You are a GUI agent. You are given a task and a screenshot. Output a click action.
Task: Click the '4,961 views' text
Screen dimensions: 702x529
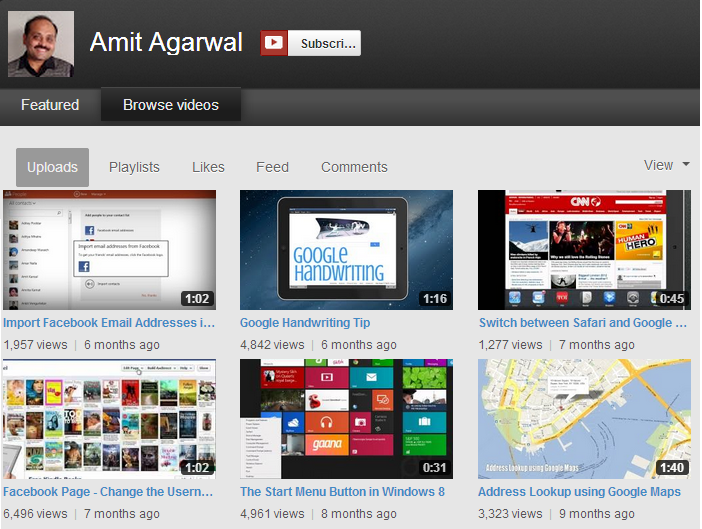pyautogui.click(x=272, y=513)
